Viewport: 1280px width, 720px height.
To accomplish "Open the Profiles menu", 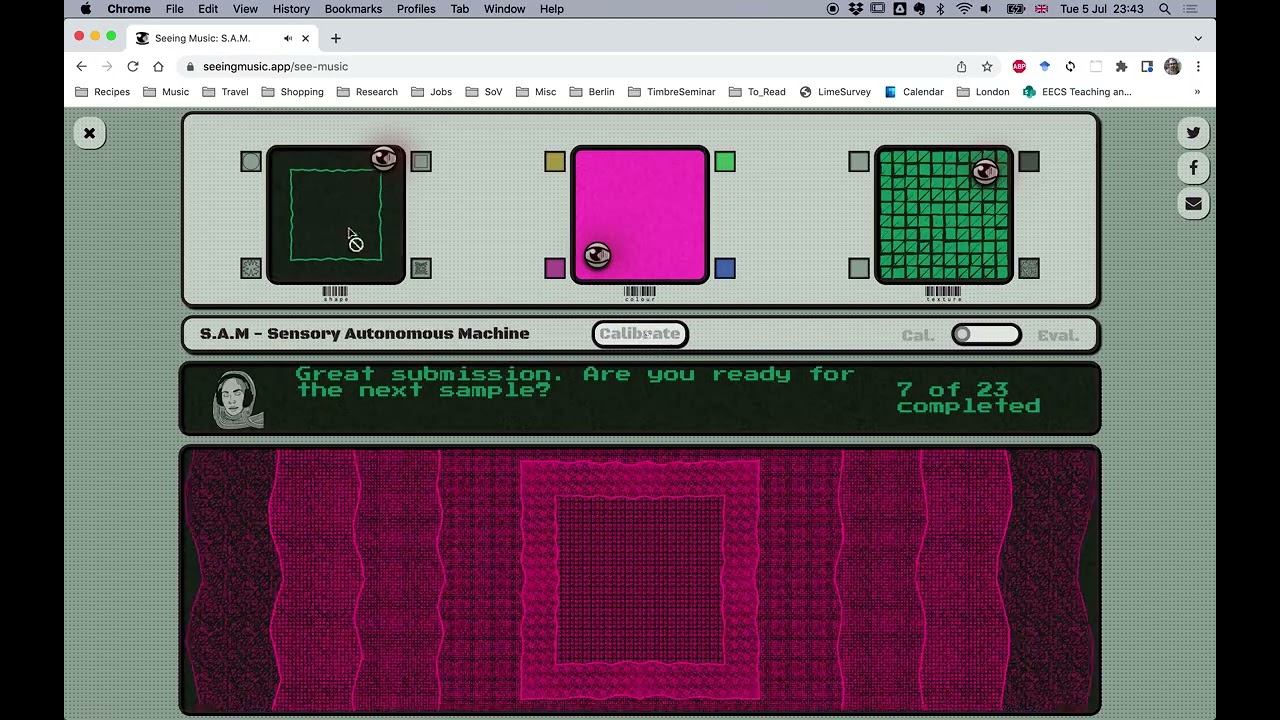I will pos(416,9).
